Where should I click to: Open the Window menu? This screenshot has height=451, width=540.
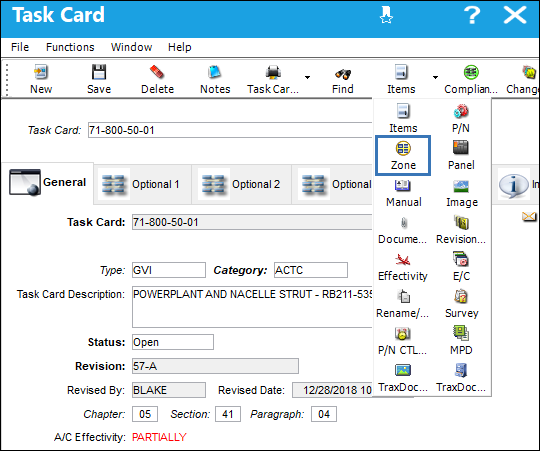(x=131, y=47)
